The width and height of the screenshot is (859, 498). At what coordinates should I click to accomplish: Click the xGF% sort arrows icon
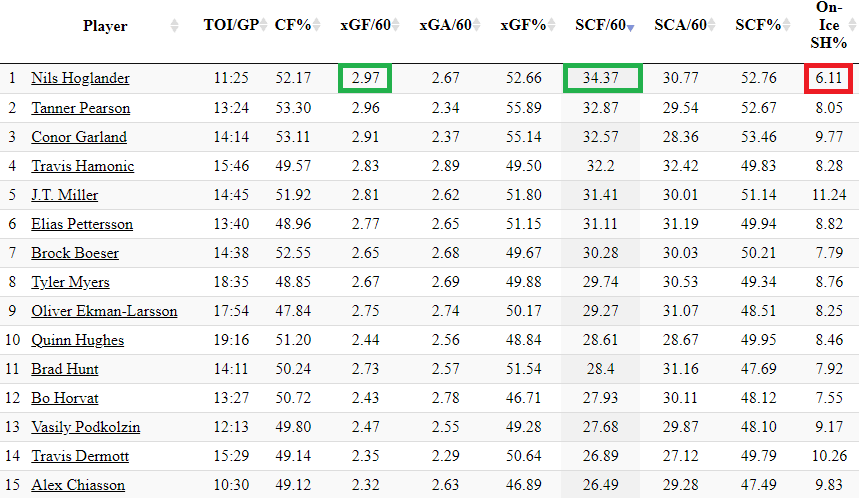[554, 25]
